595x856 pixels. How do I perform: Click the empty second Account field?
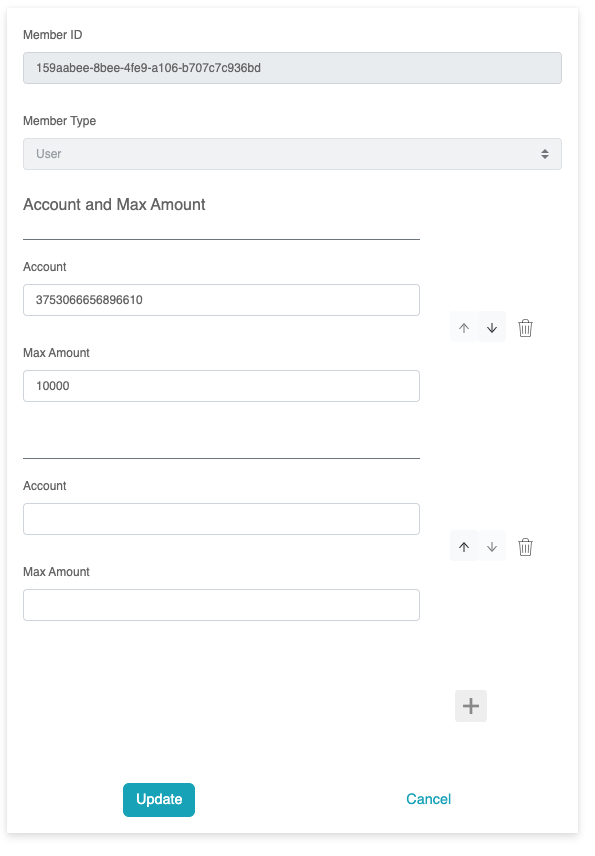pos(221,519)
